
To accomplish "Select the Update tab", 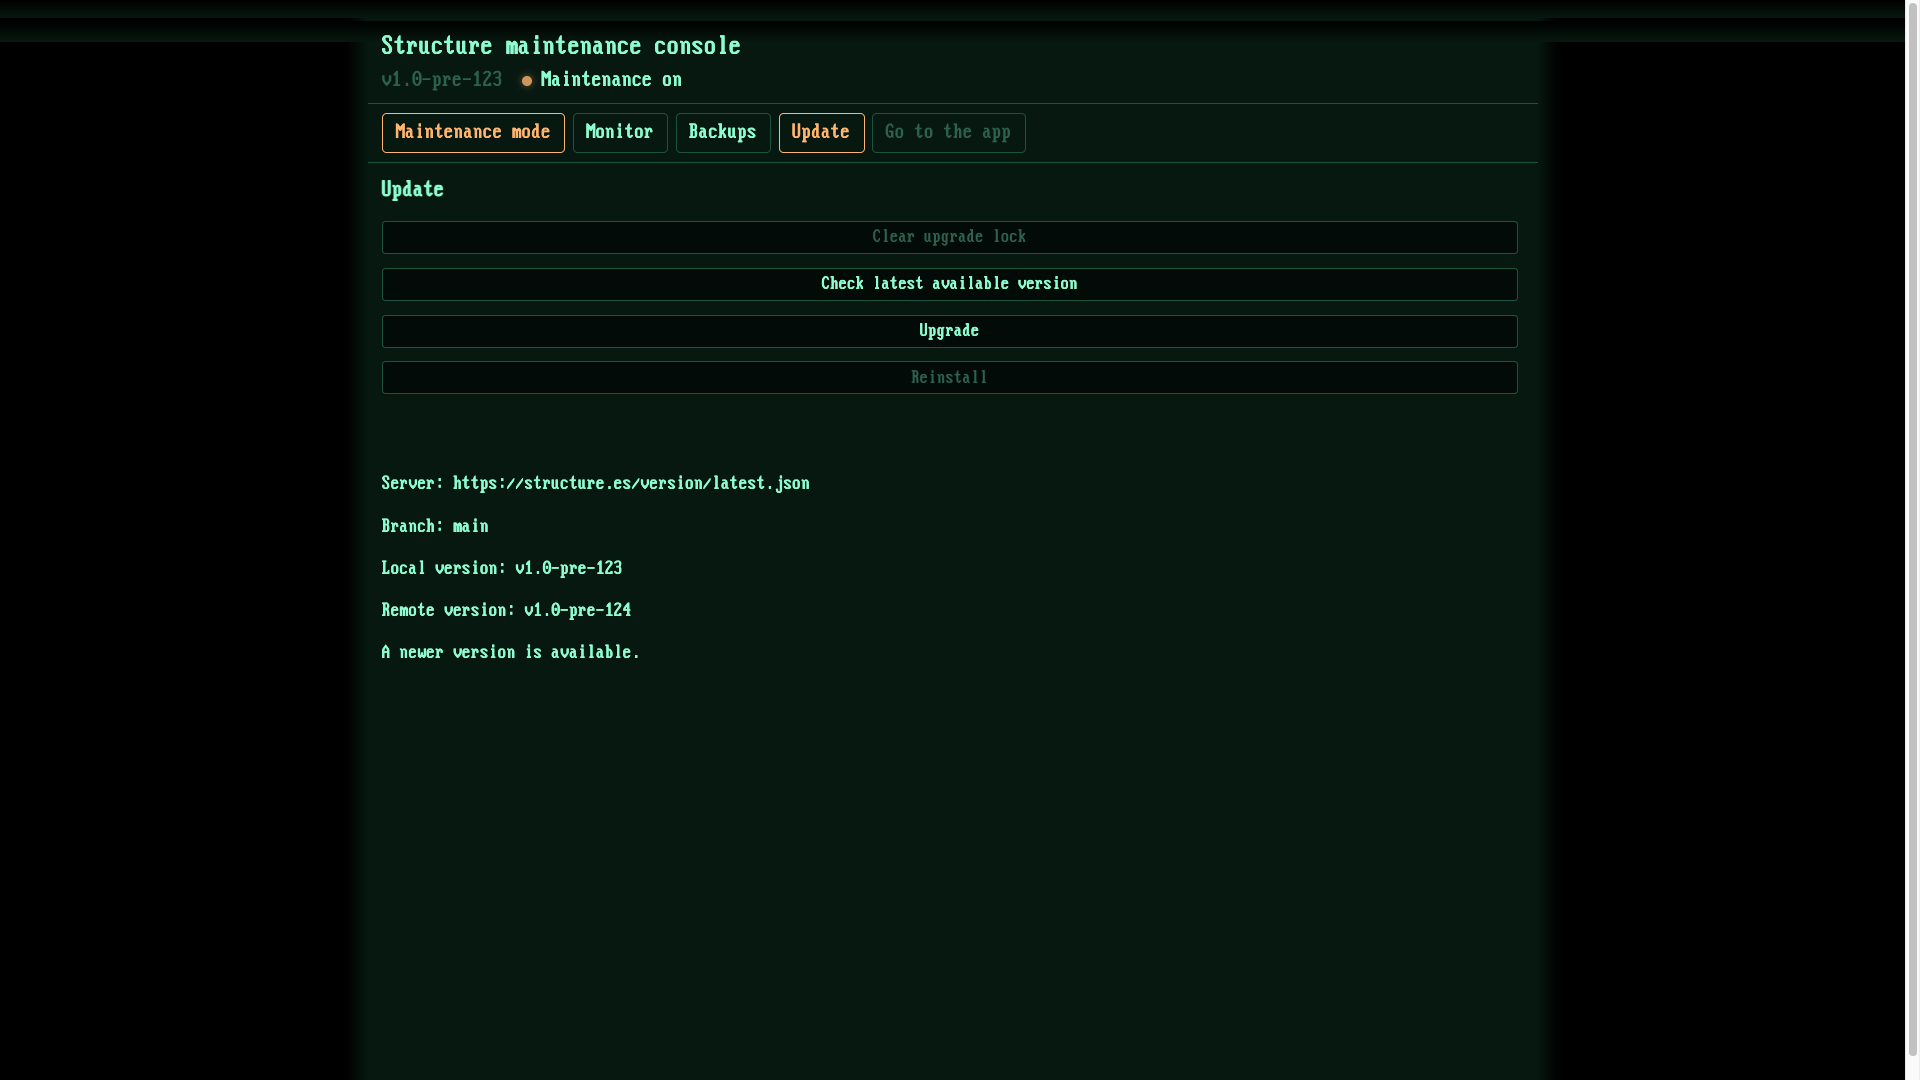I will [820, 132].
